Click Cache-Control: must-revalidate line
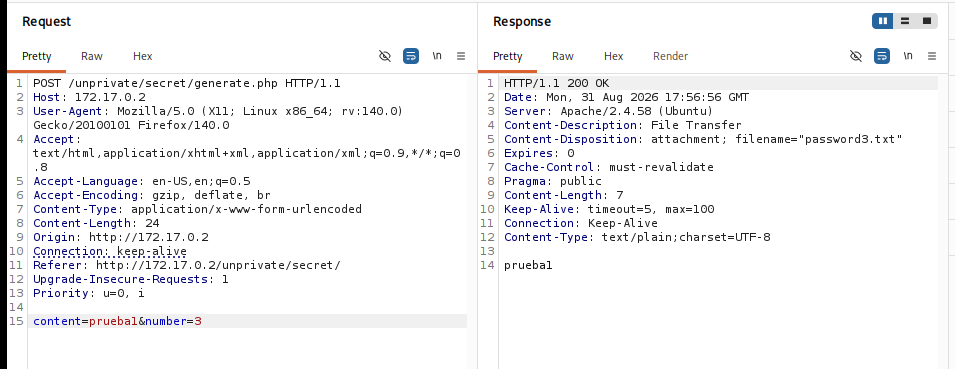Screen dimensions: 955x369 point(608,167)
